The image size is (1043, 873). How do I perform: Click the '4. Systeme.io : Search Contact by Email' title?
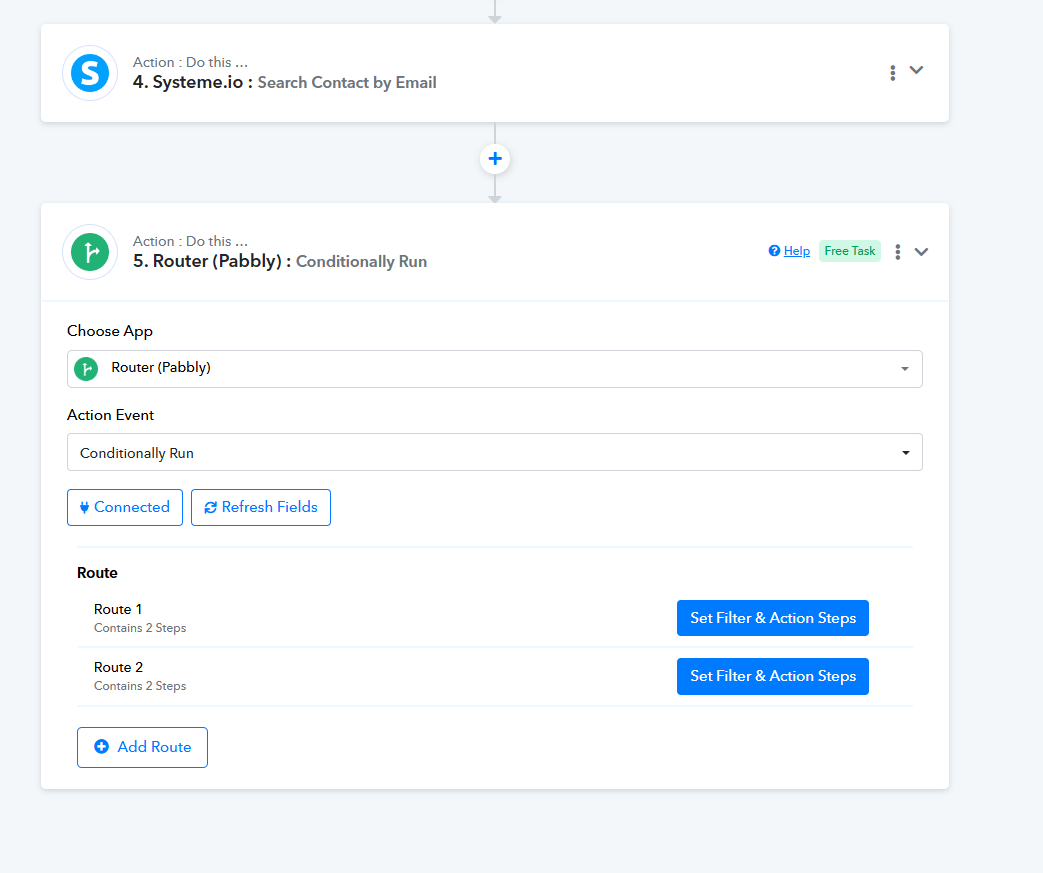(285, 83)
